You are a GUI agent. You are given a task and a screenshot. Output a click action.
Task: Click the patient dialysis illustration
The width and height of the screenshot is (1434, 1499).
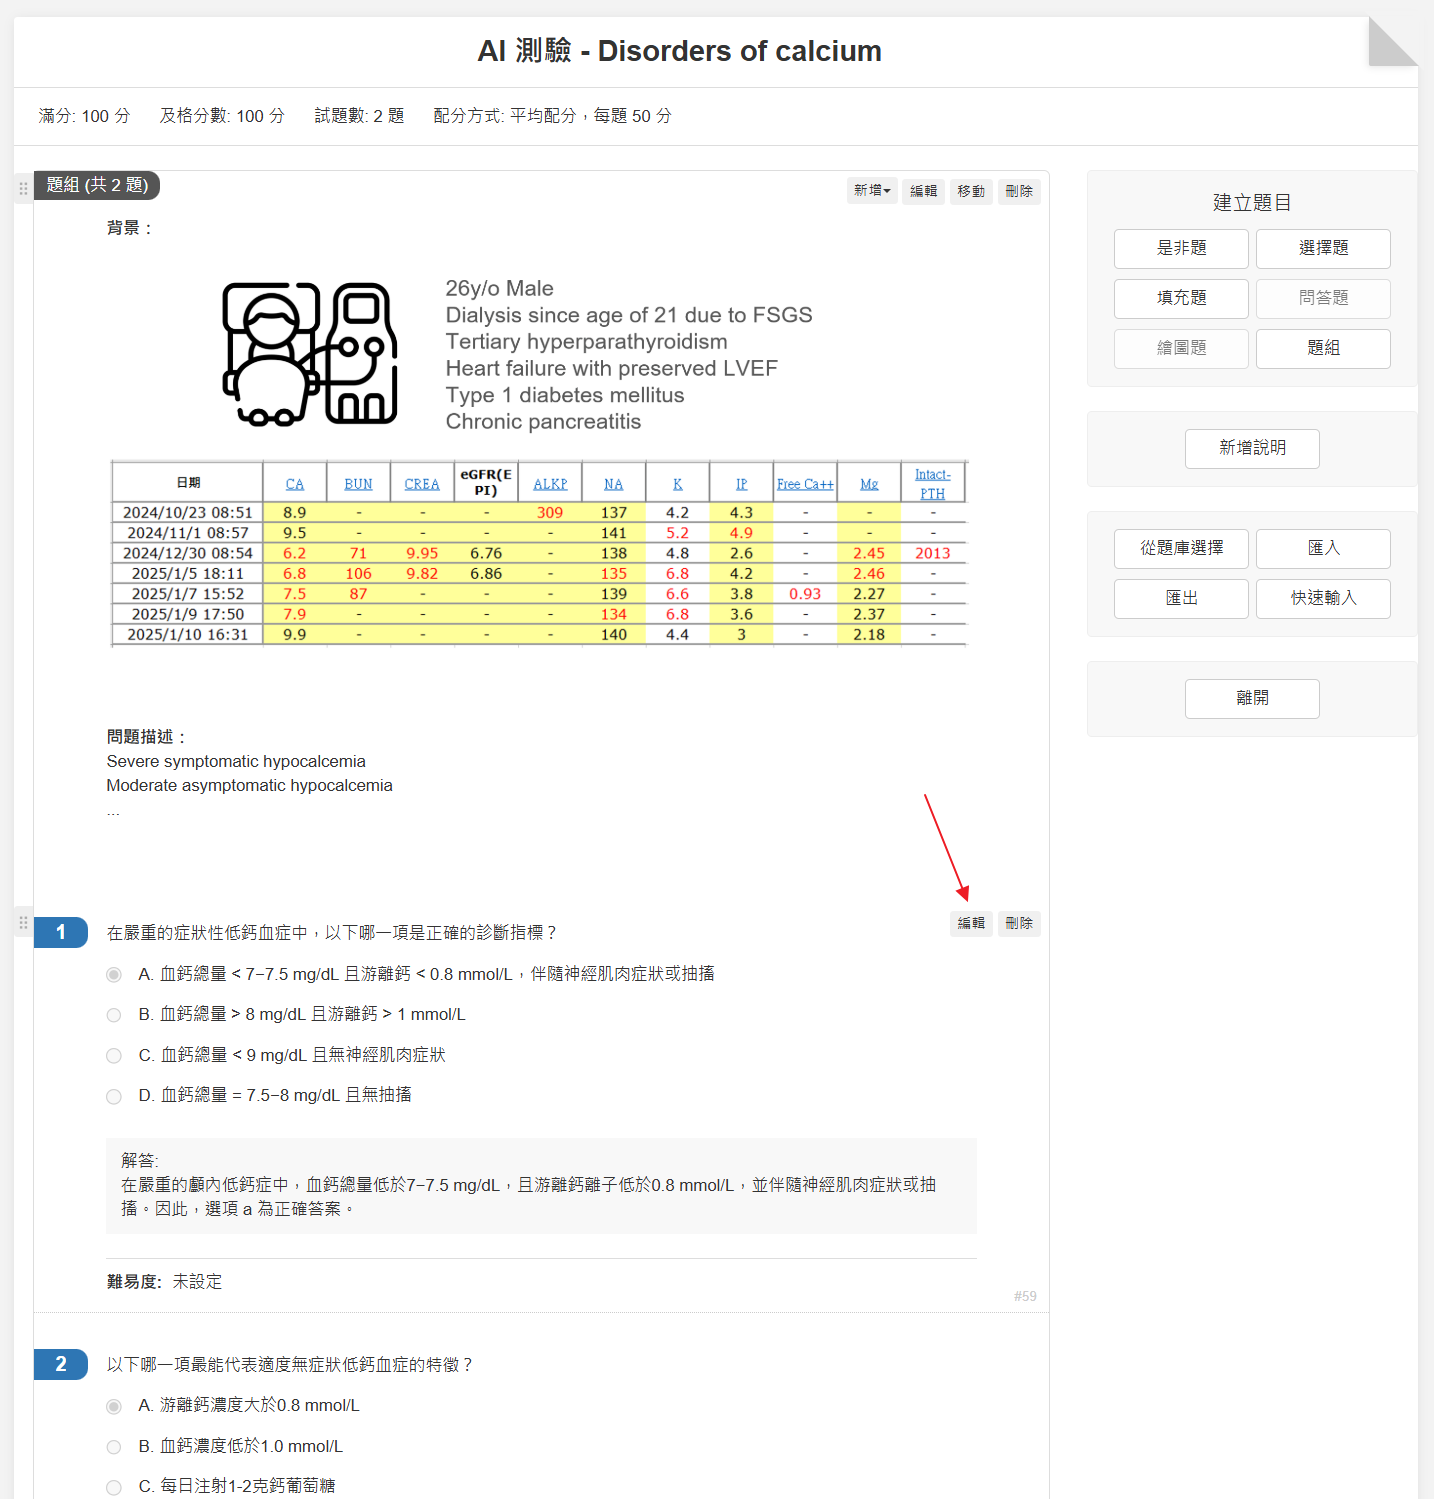coord(309,354)
